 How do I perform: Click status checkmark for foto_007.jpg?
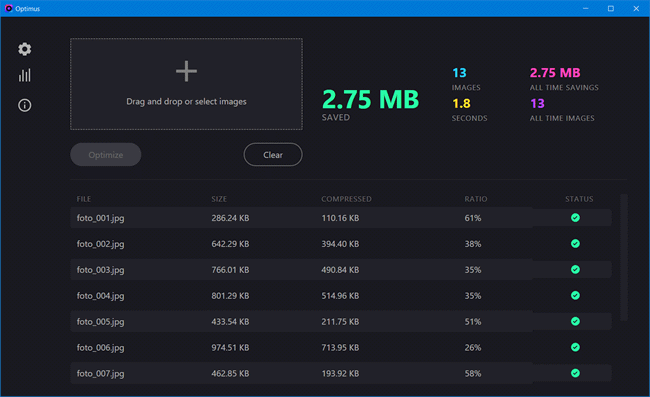coord(575,373)
